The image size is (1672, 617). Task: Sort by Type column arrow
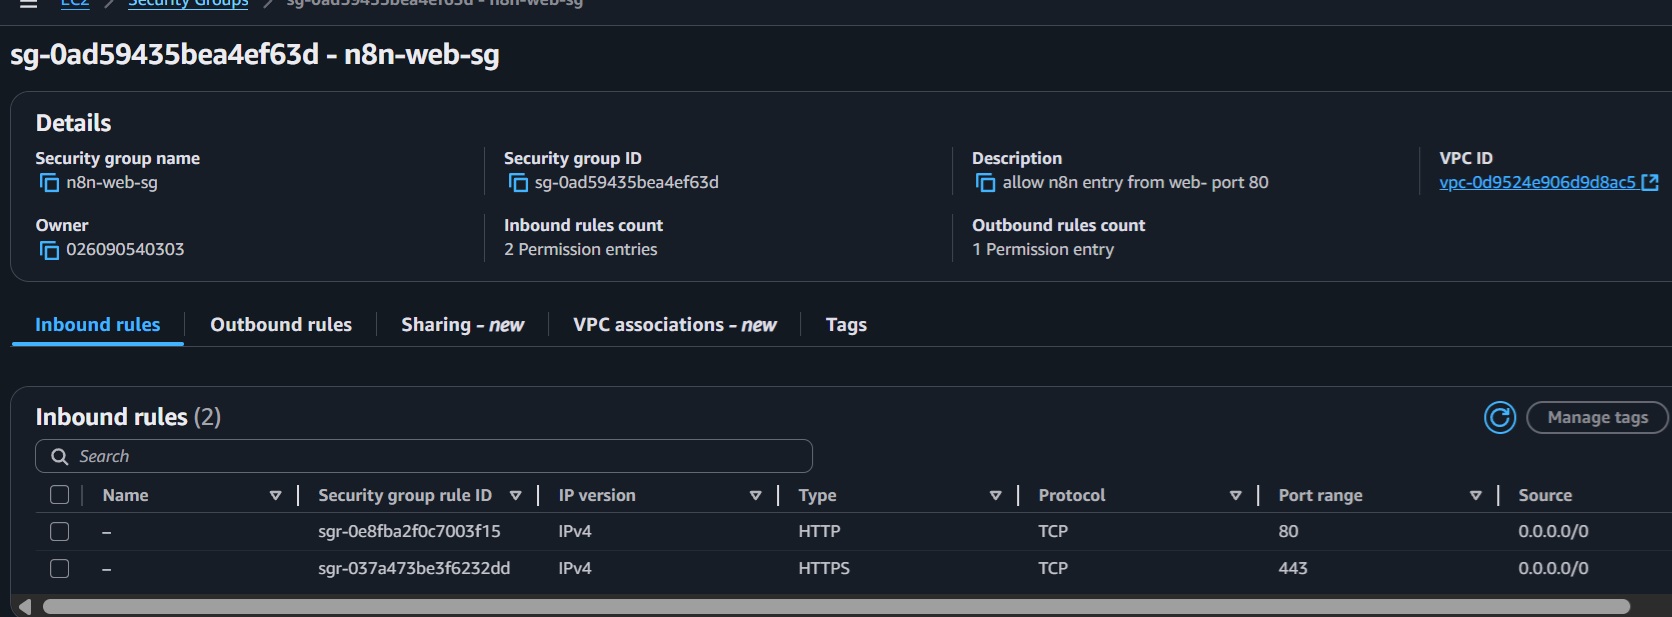(995, 496)
